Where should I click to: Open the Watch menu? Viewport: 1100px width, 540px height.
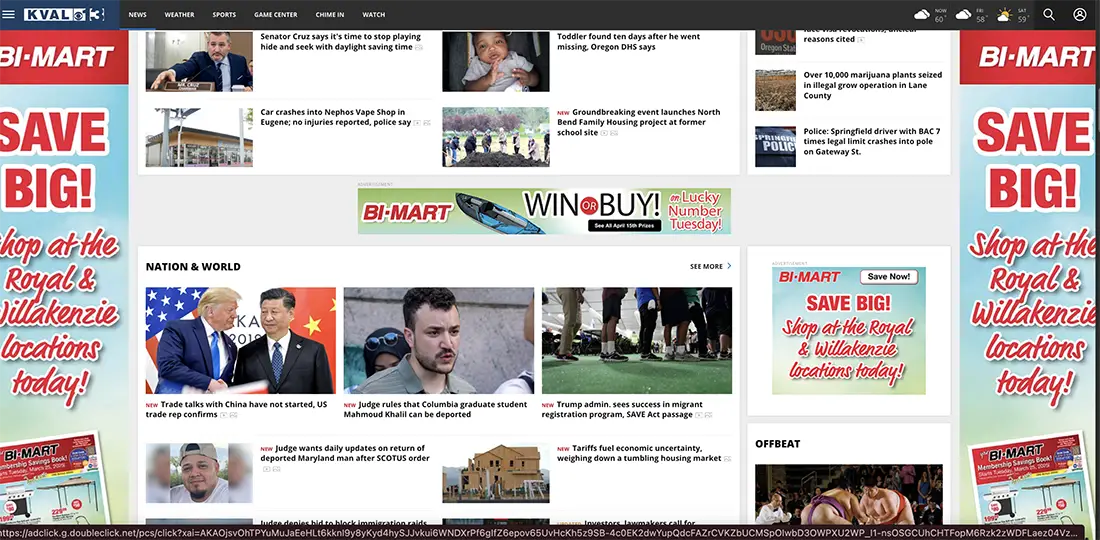click(x=374, y=15)
